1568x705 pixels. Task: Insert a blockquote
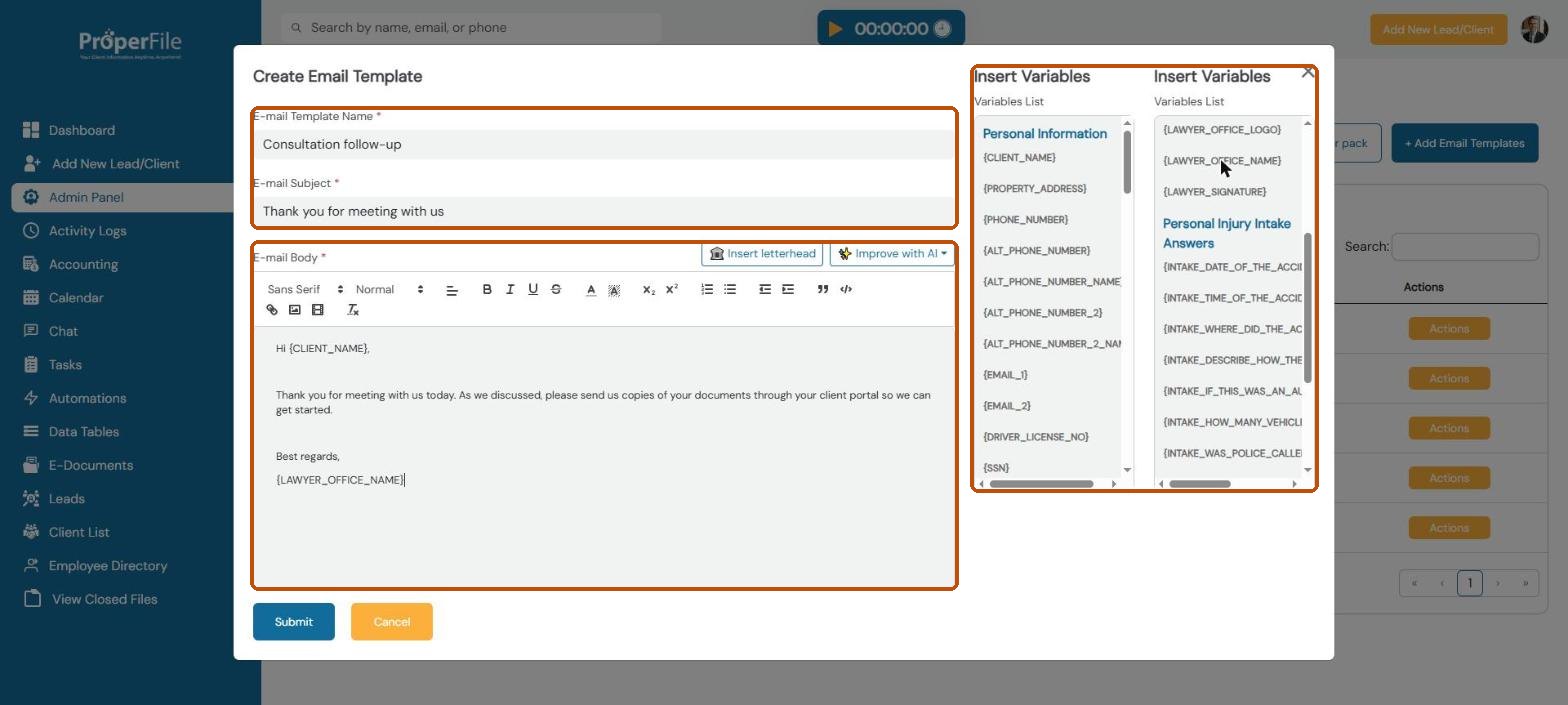click(823, 289)
